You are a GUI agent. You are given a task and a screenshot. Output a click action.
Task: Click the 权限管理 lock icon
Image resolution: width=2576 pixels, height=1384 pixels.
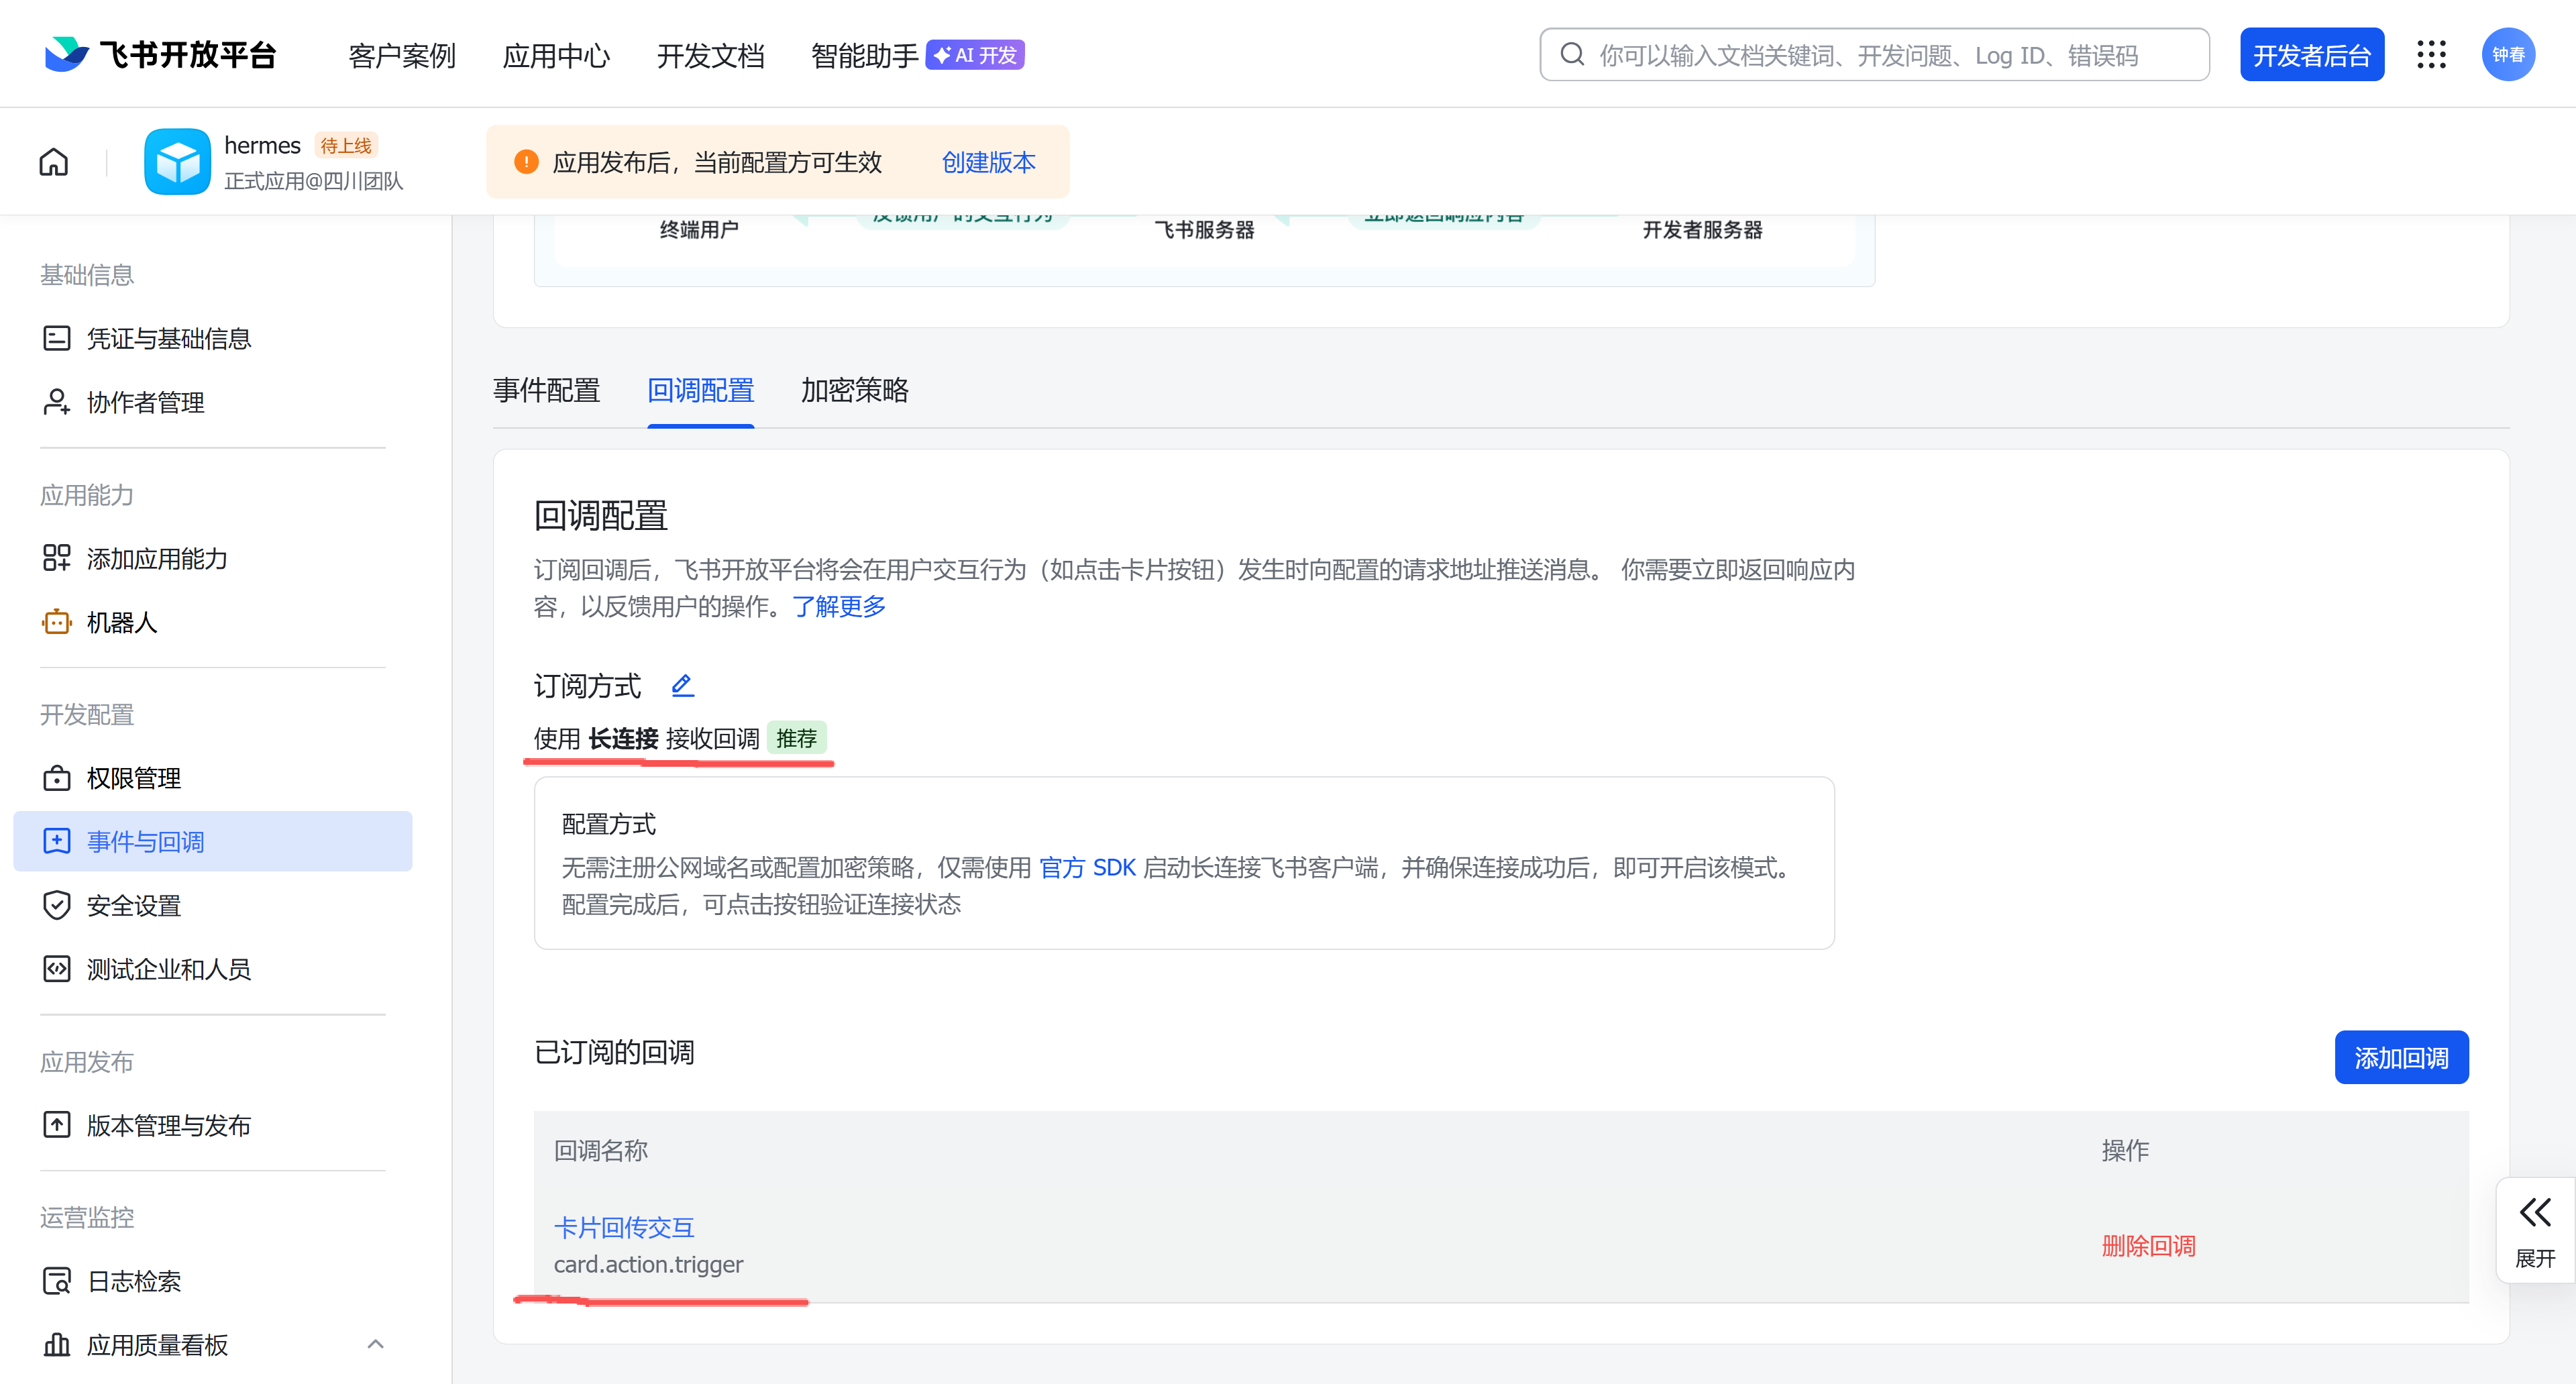(57, 778)
